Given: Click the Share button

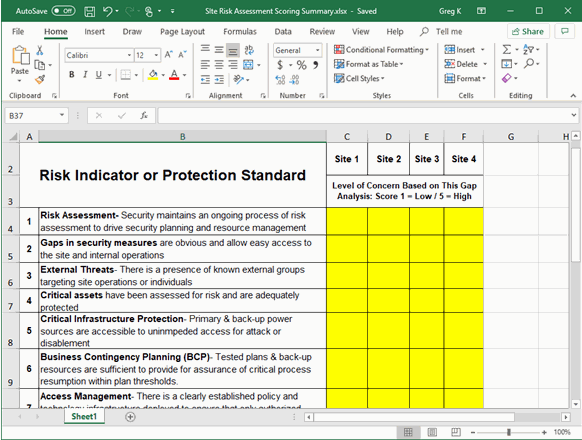Looking at the screenshot, I should coord(528,32).
